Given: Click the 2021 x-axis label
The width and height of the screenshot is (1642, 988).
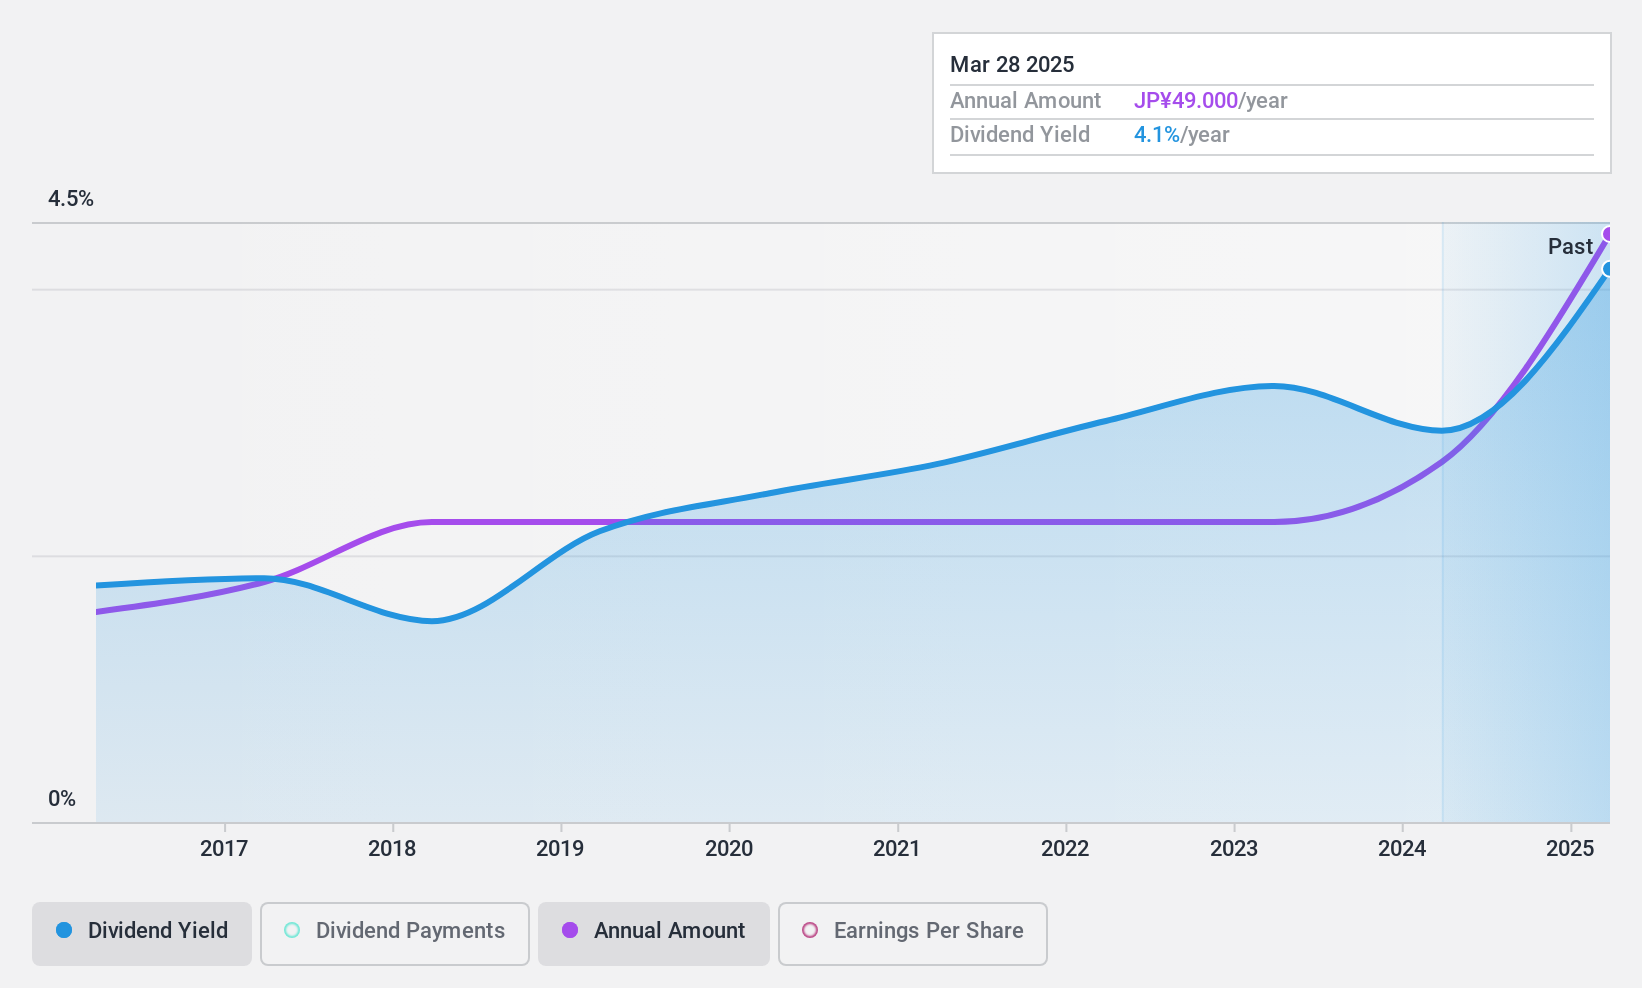Looking at the screenshot, I should pos(897,849).
